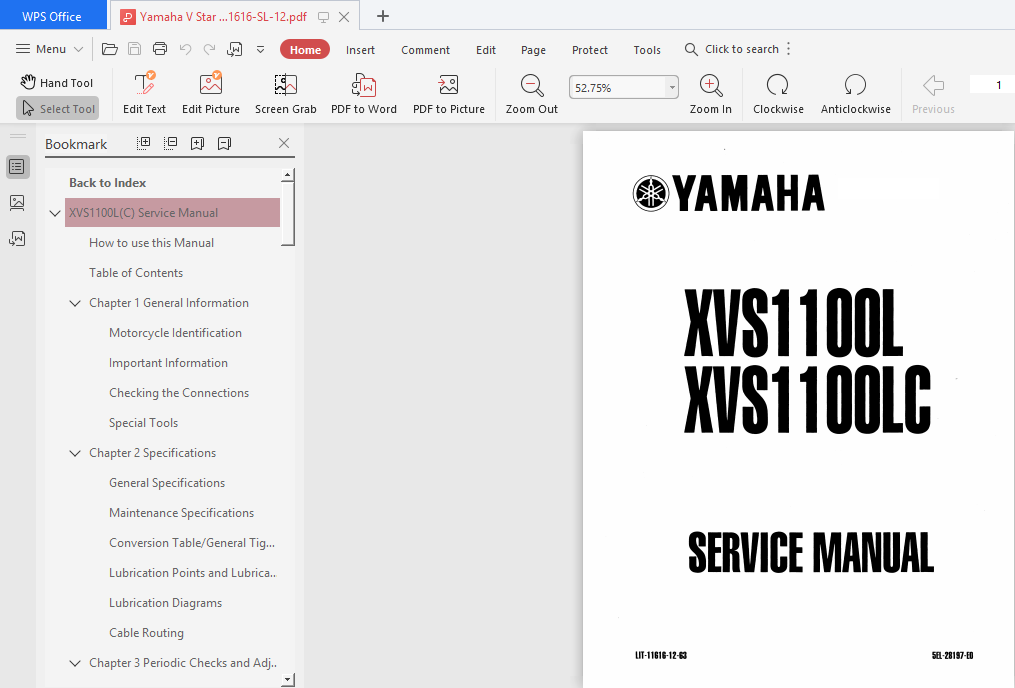Convert with PDF to Picture

(x=449, y=93)
